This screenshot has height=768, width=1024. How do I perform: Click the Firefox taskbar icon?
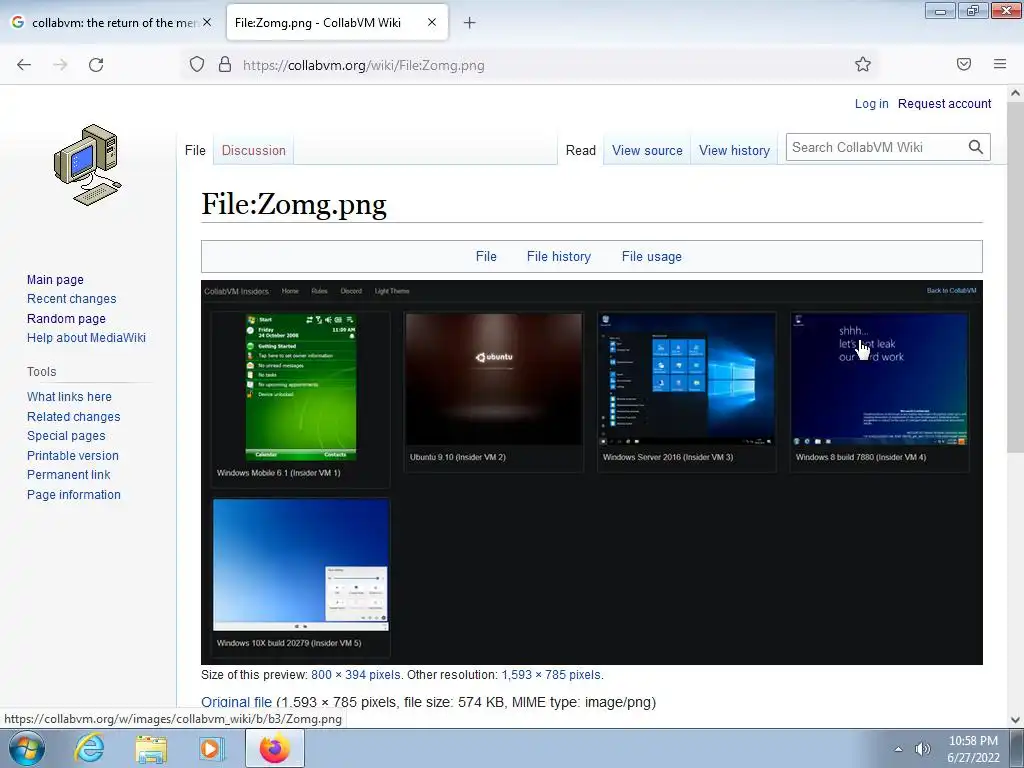275,748
